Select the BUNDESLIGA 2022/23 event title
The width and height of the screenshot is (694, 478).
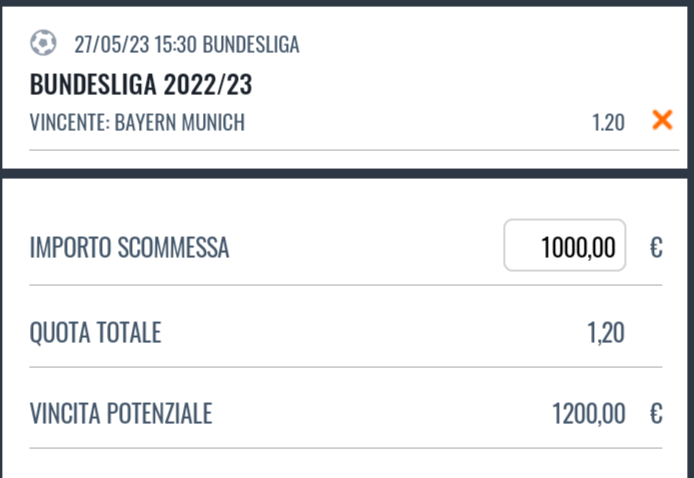point(141,84)
